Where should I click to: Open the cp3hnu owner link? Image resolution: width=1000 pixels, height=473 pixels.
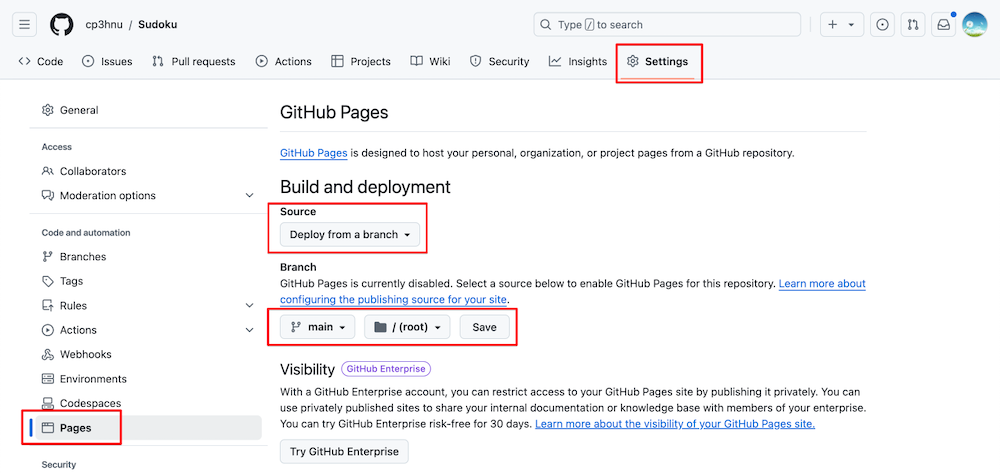pos(104,25)
